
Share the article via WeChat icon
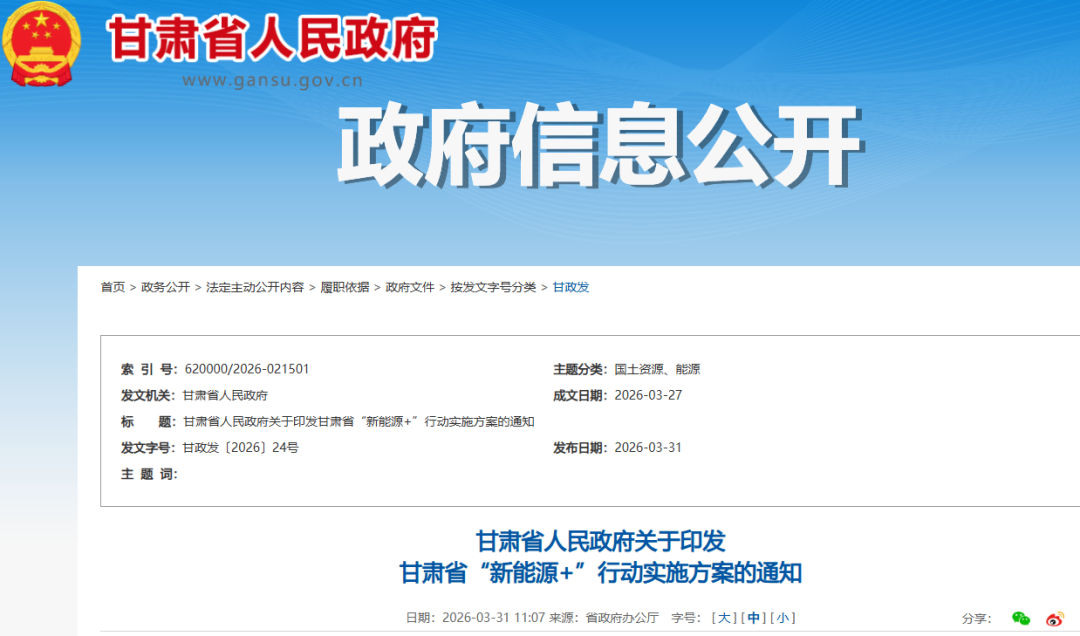click(1020, 618)
